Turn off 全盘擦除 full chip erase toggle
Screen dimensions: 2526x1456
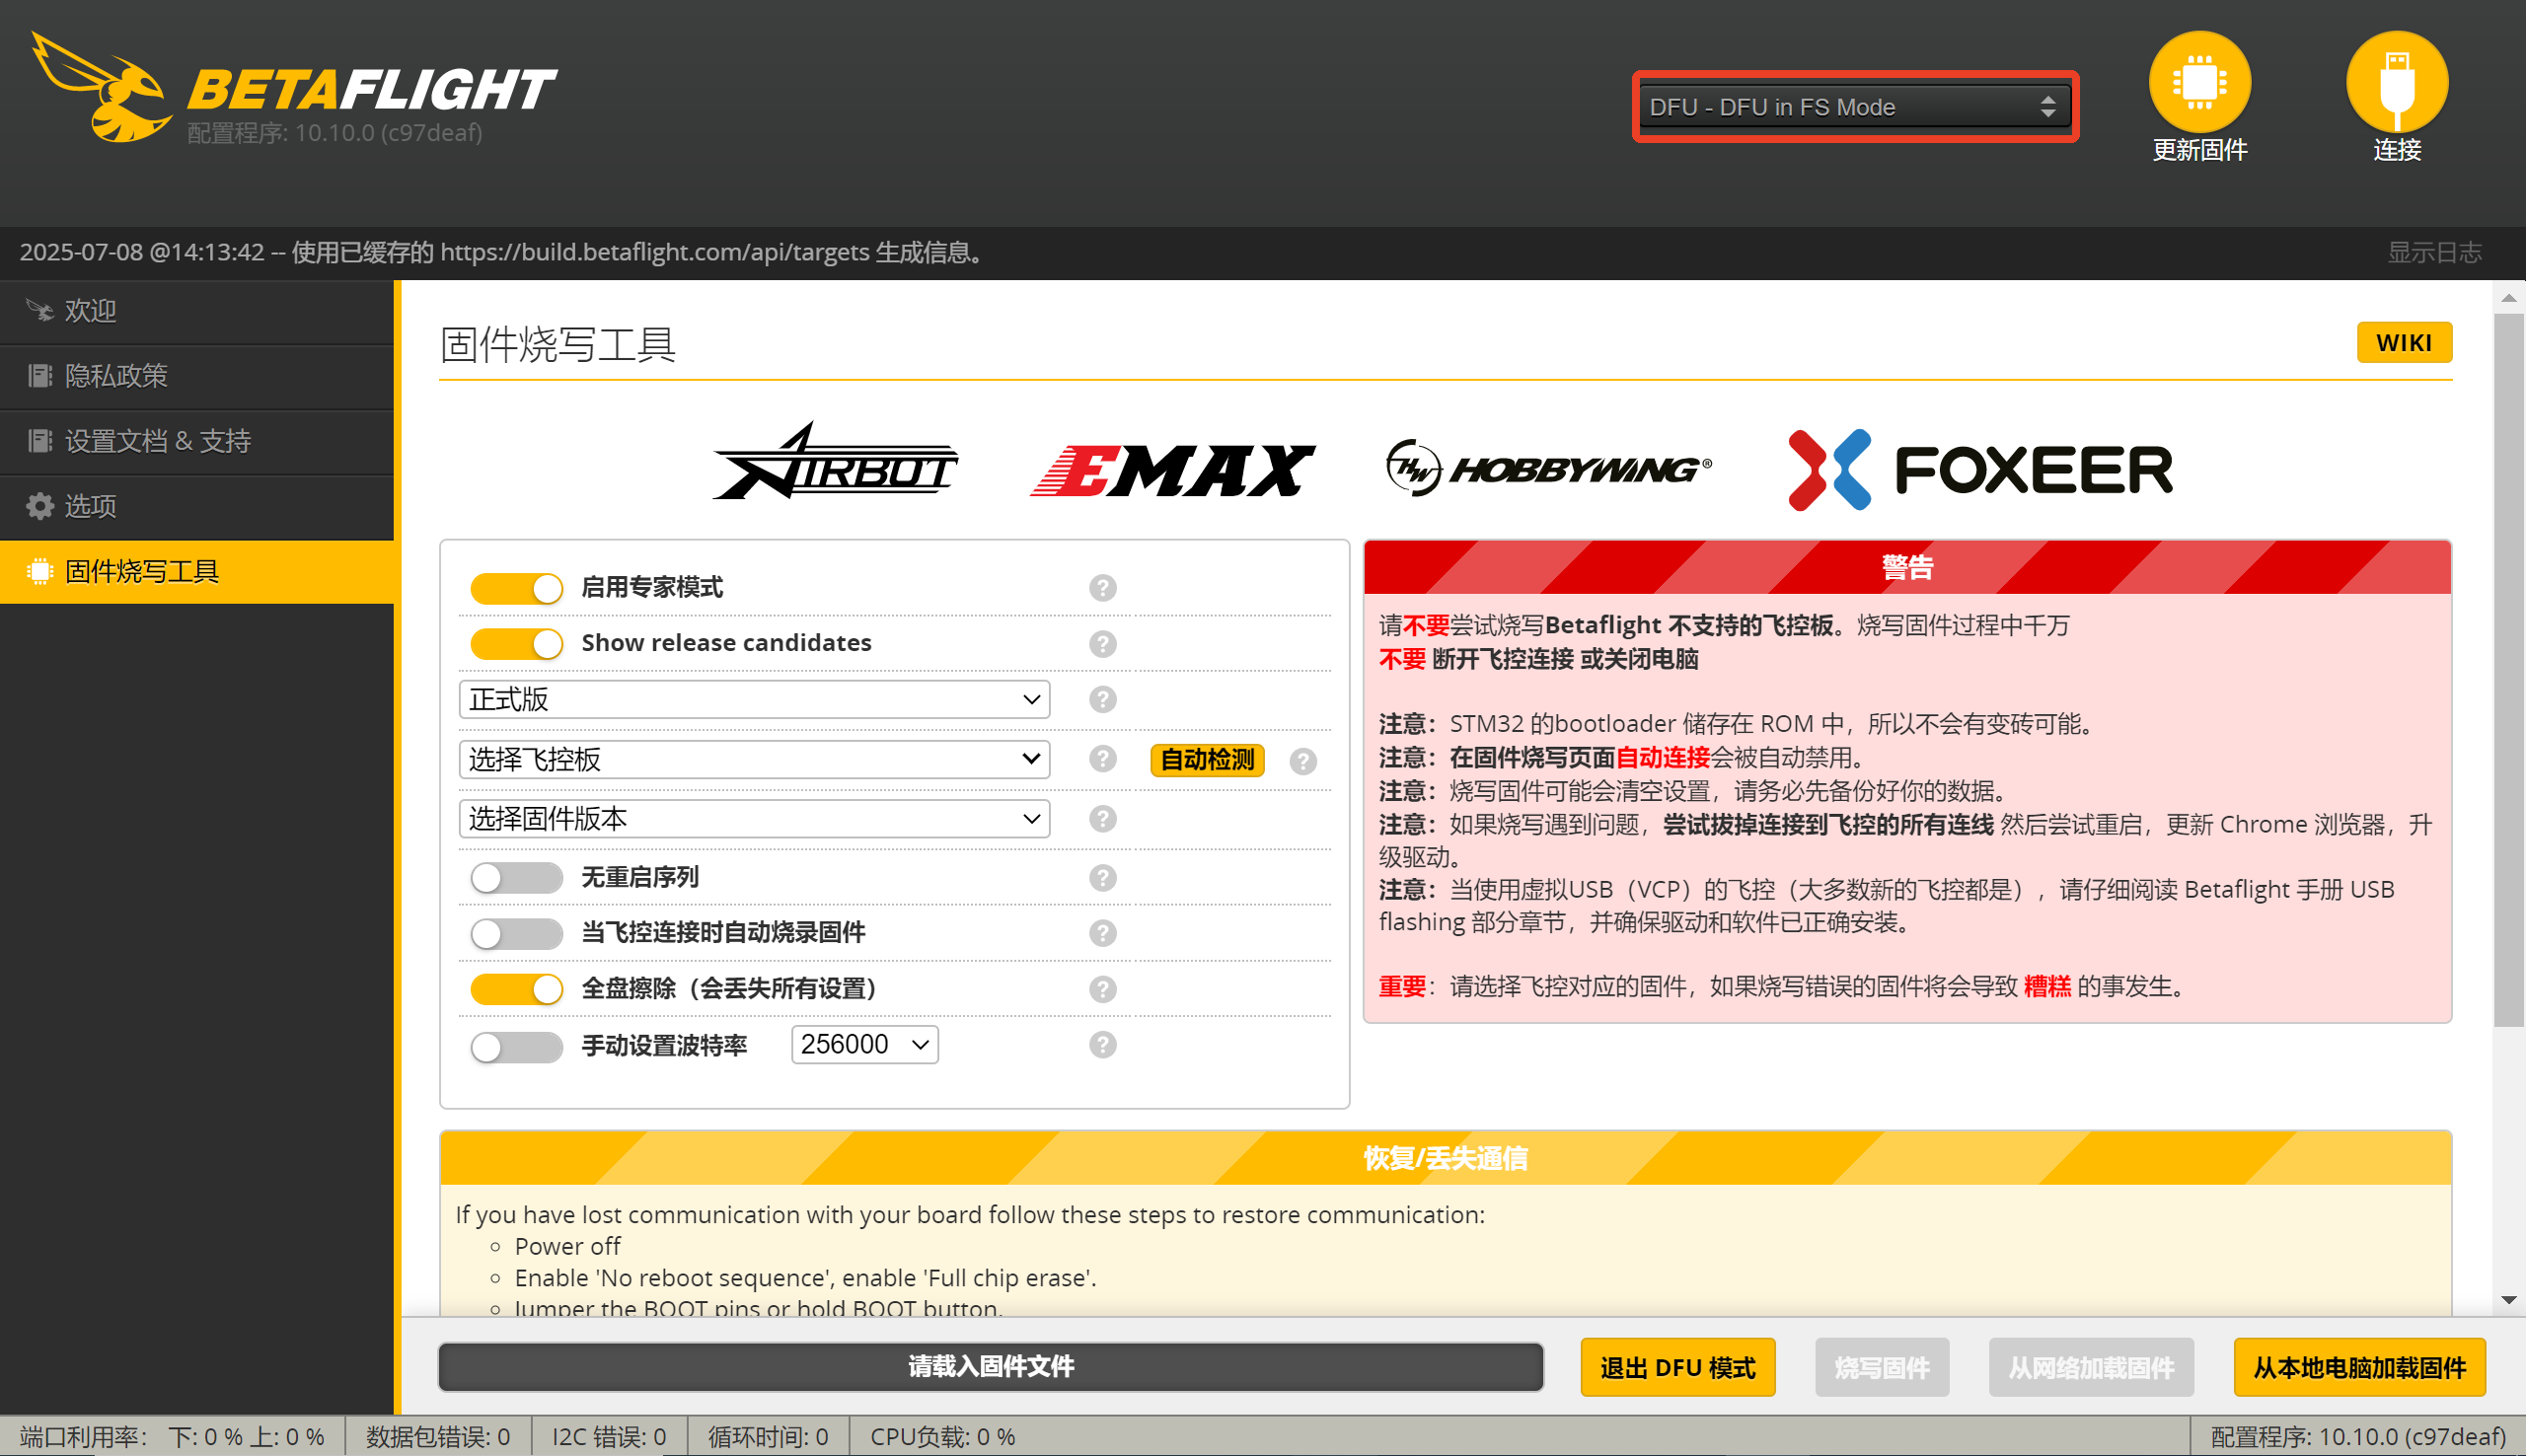click(x=516, y=989)
